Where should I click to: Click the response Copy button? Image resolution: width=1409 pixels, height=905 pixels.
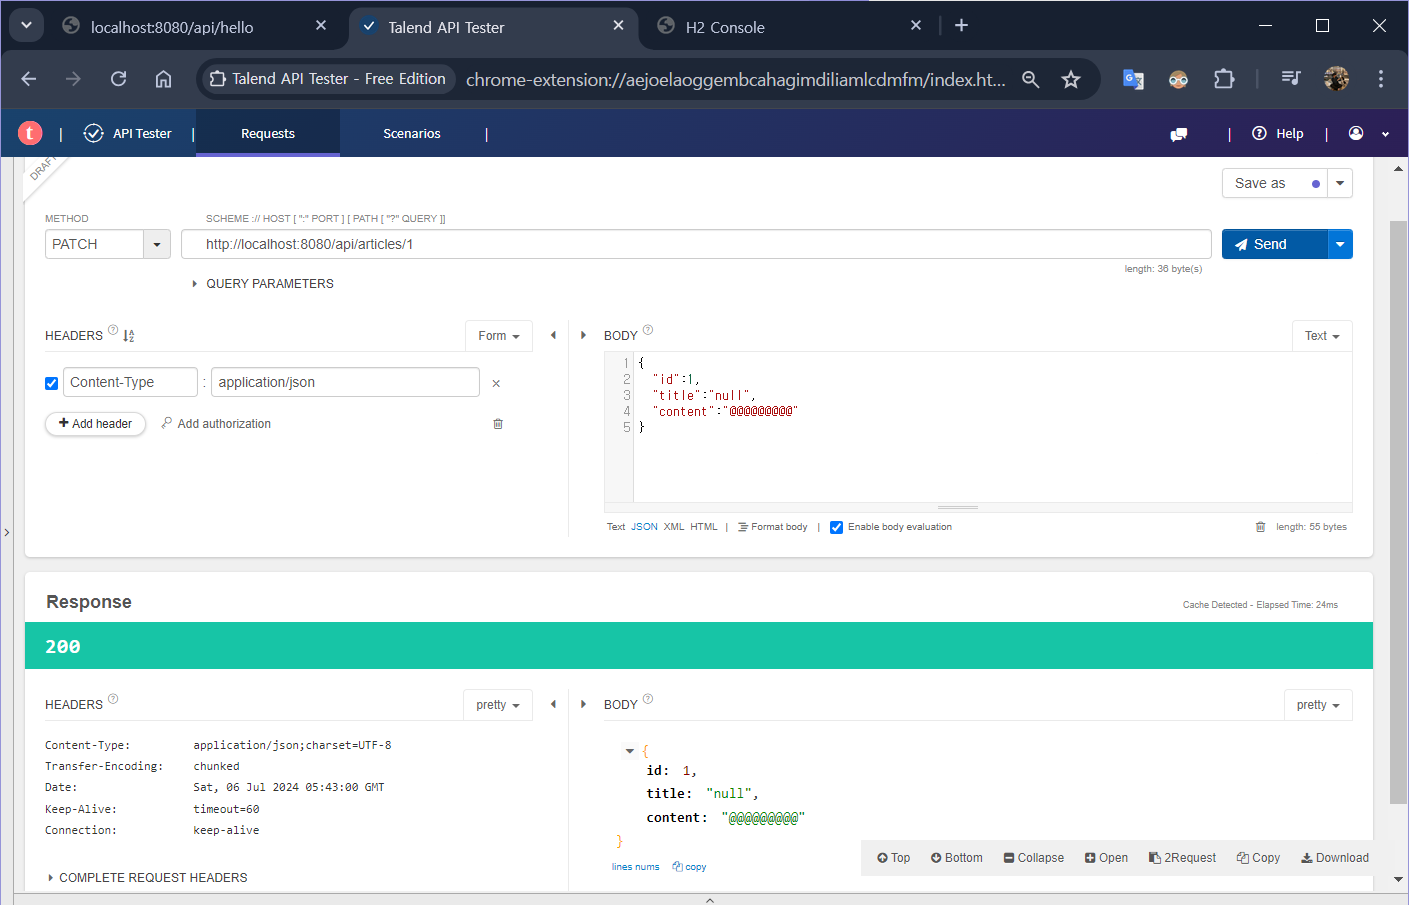click(1258, 858)
